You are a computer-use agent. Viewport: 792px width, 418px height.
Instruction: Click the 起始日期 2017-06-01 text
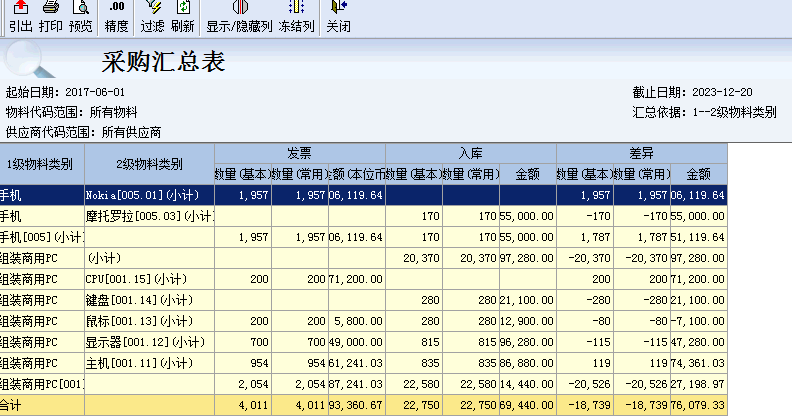pyautogui.click(x=65, y=92)
